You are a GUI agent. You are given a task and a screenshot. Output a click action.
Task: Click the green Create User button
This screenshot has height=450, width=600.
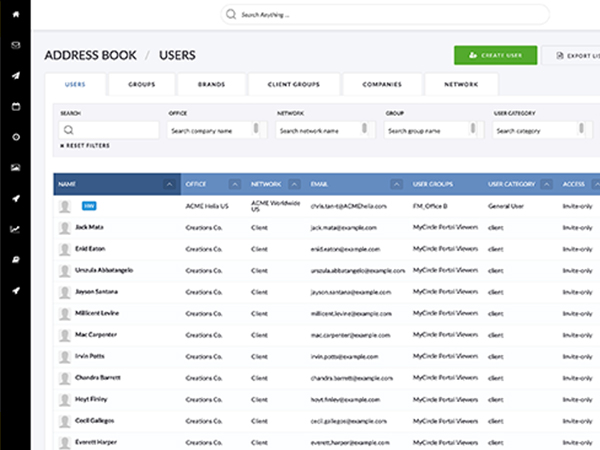click(x=496, y=55)
